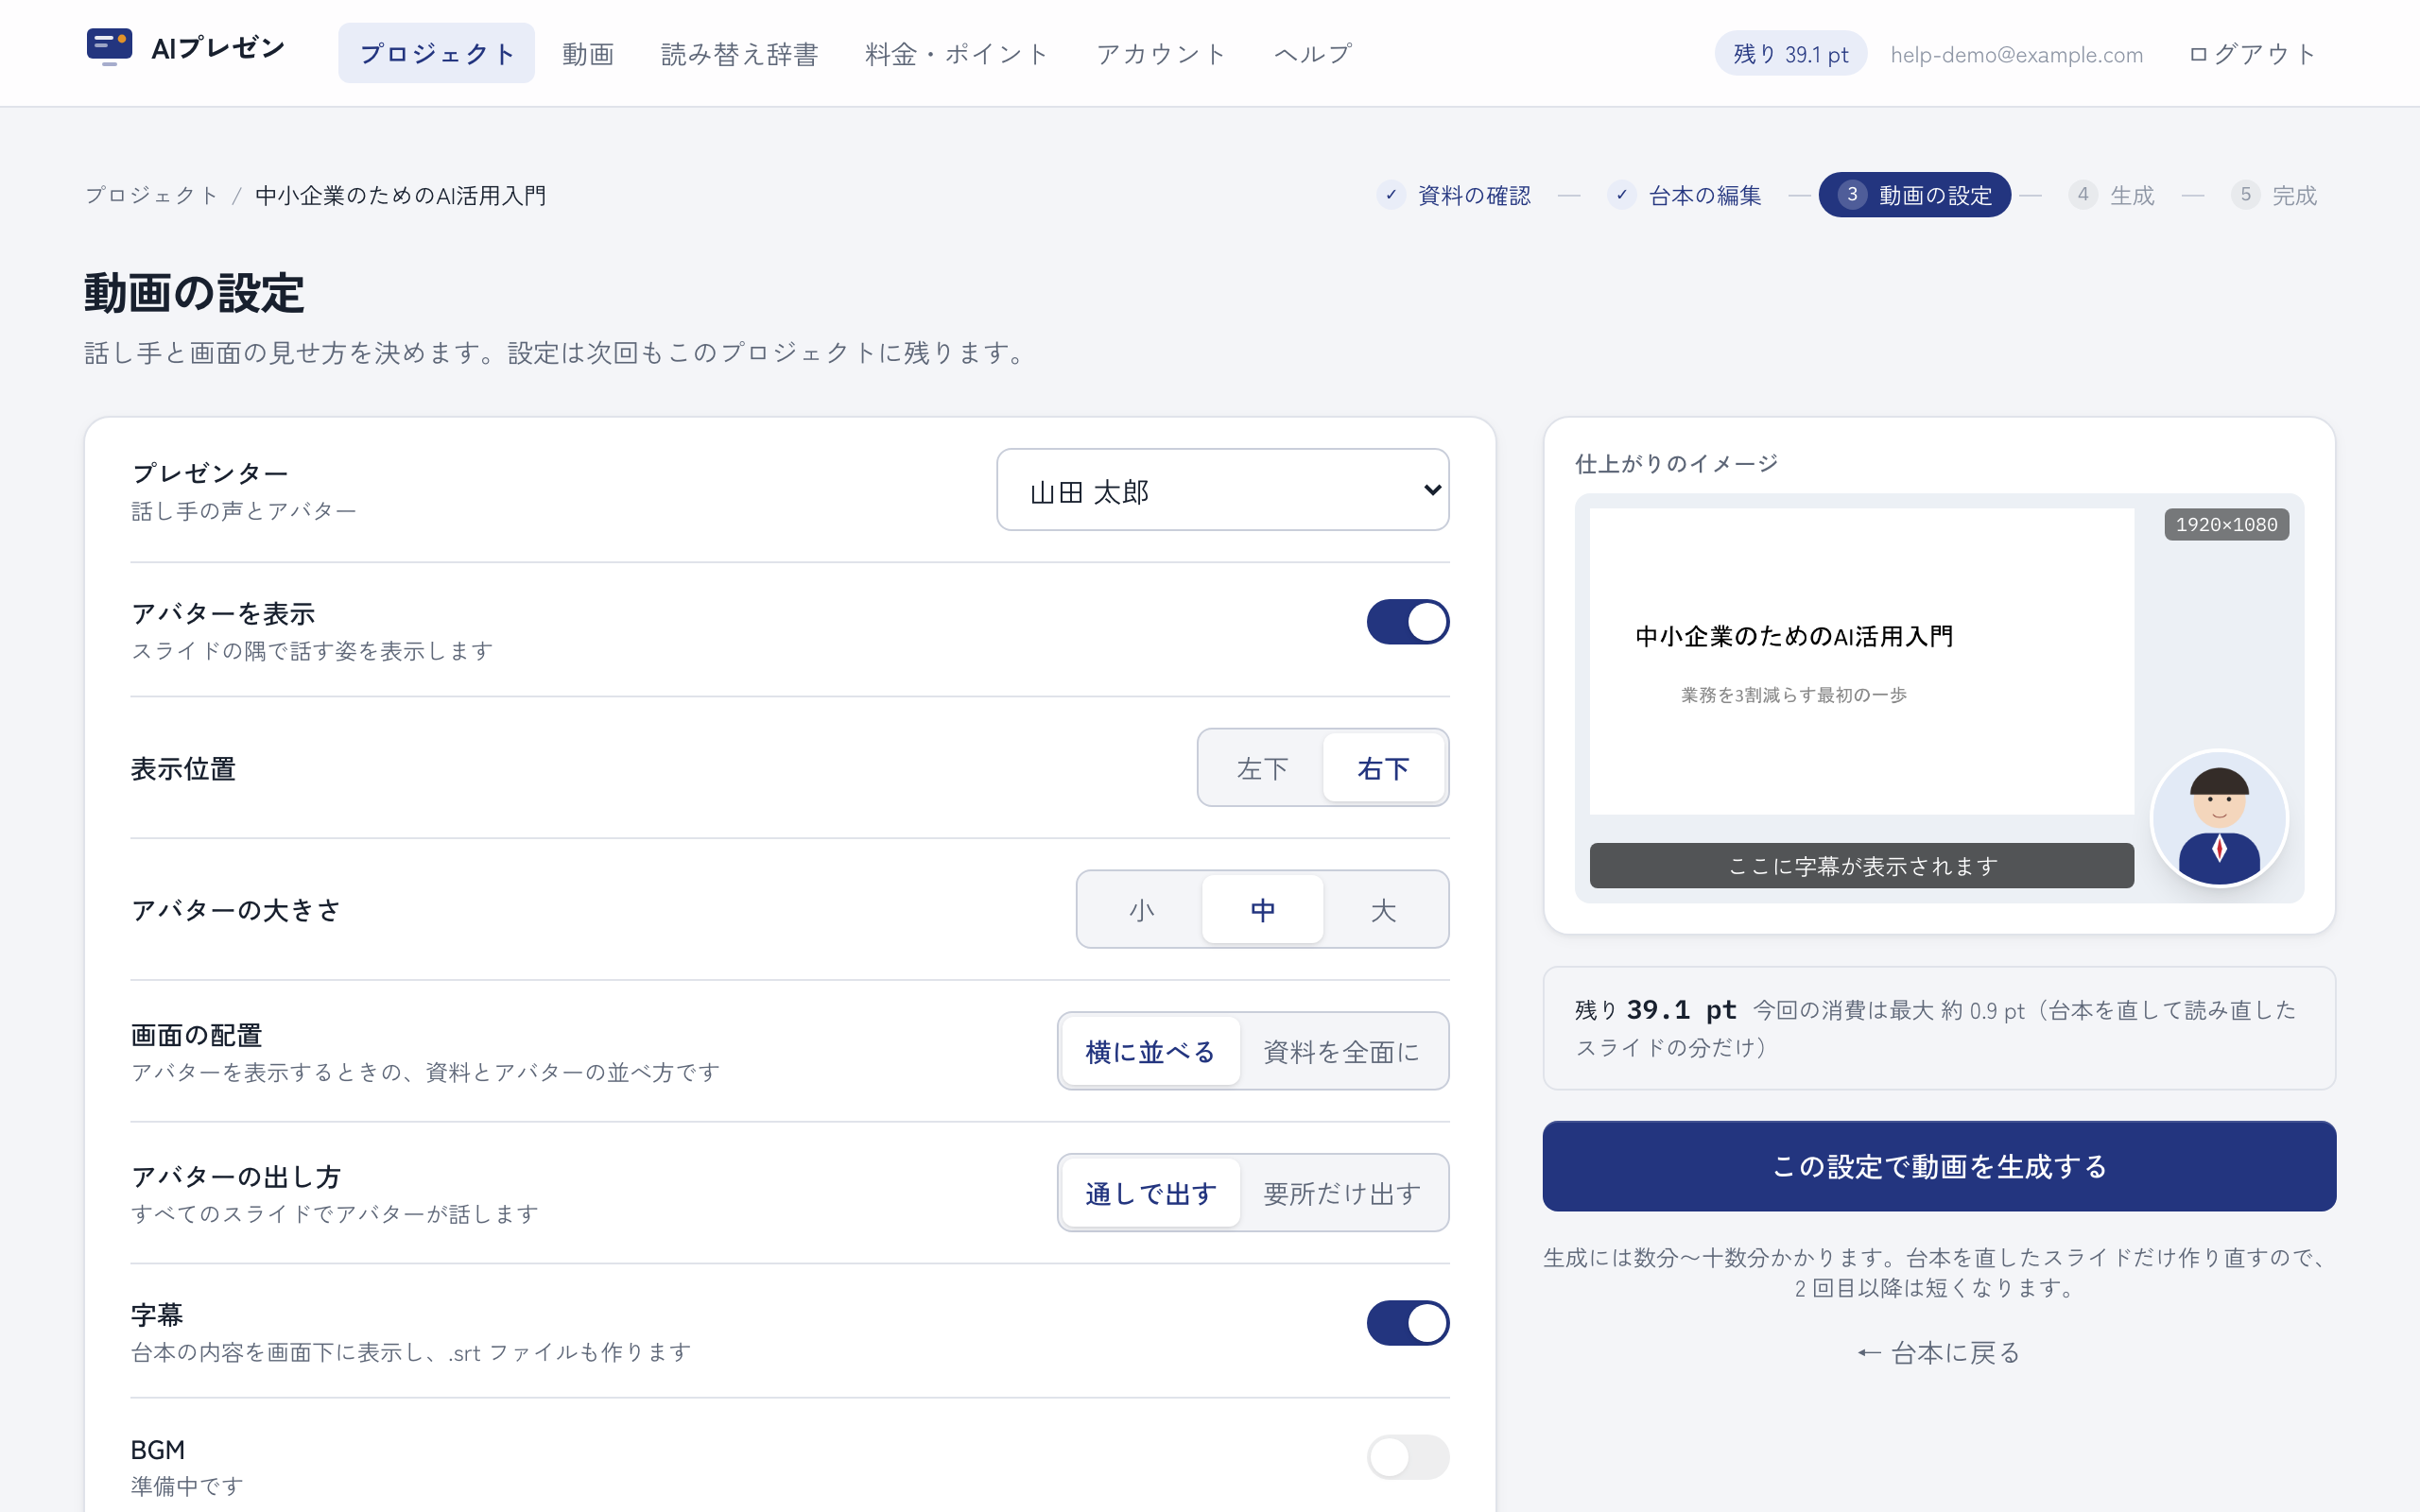Viewport: 2420px width, 1512px height.
Task: Click the ← 台本に戻る link
Action: (x=1939, y=1353)
